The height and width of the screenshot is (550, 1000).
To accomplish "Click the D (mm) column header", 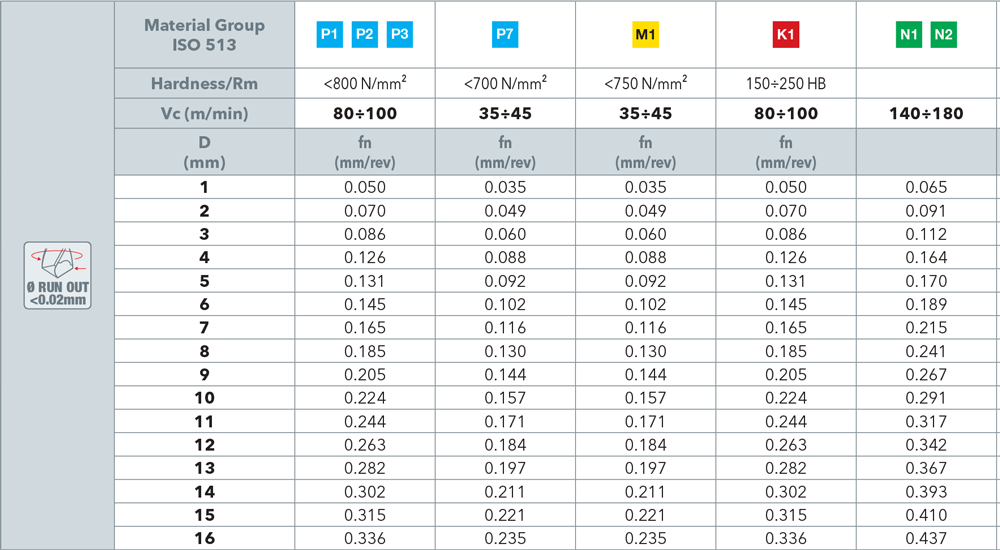I will click(x=205, y=152).
